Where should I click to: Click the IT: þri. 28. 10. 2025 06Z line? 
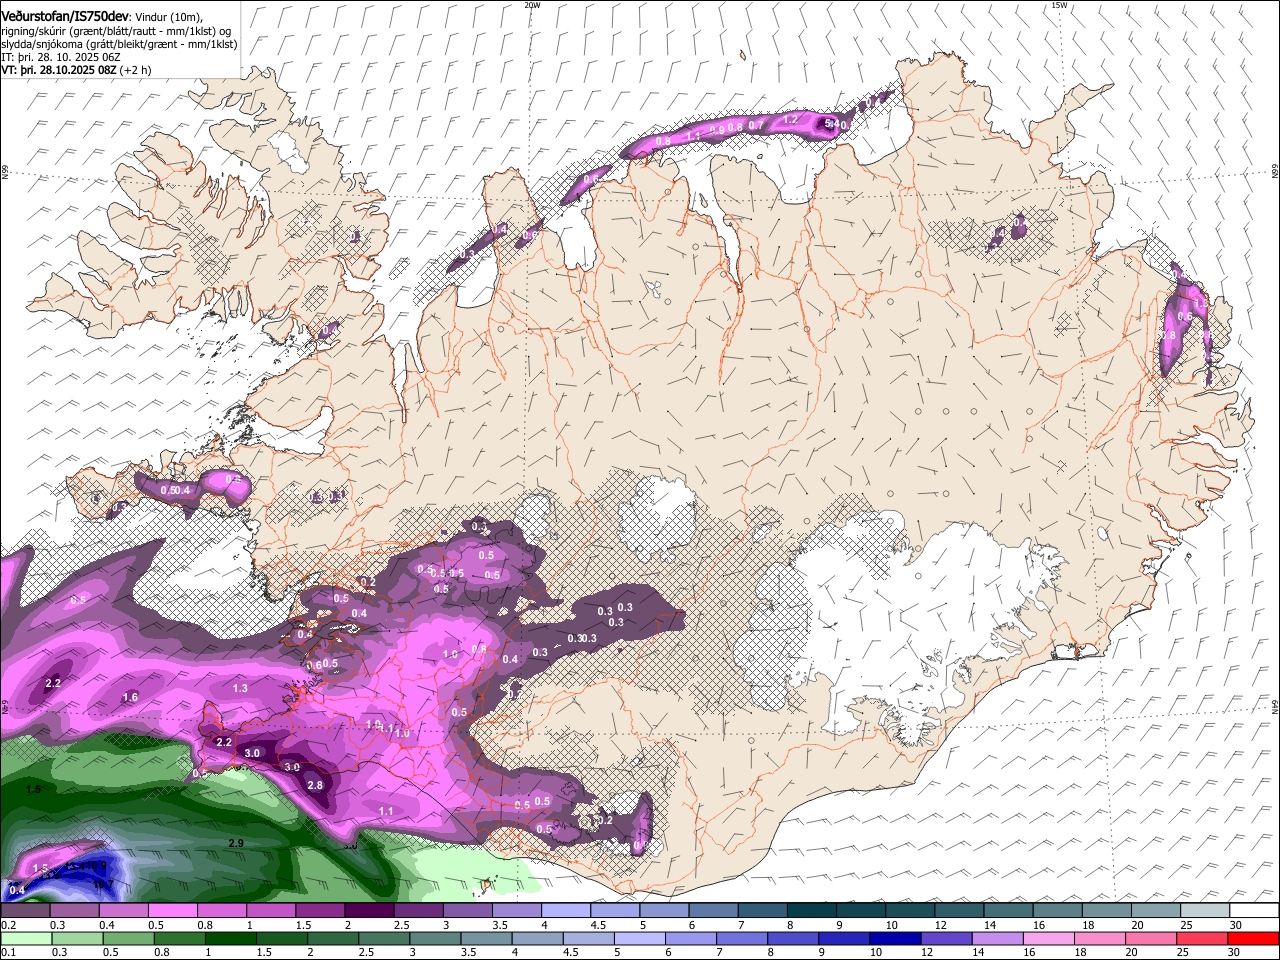pyautogui.click(x=61, y=57)
